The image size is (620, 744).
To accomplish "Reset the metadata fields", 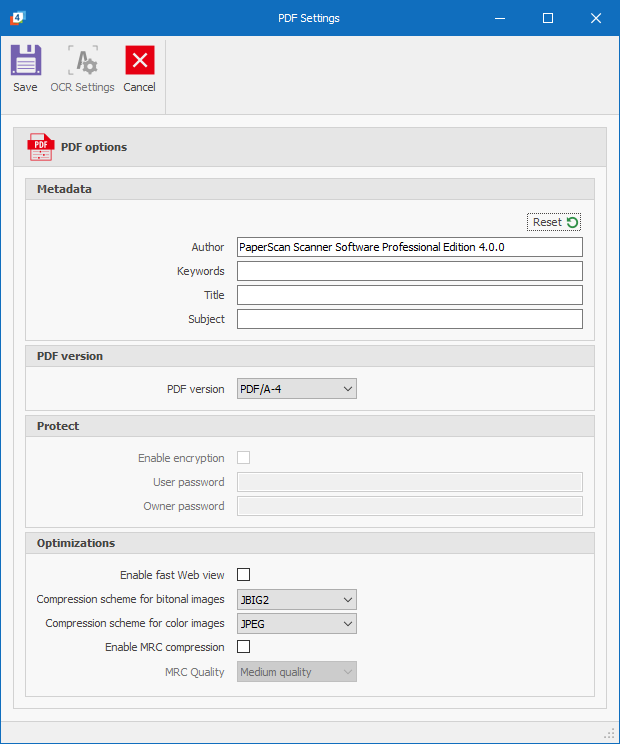I will click(x=554, y=222).
